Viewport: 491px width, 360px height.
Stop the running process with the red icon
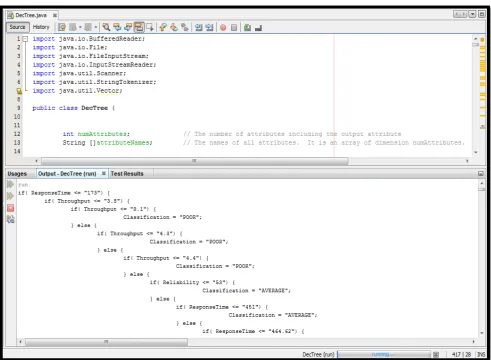(x=10, y=208)
